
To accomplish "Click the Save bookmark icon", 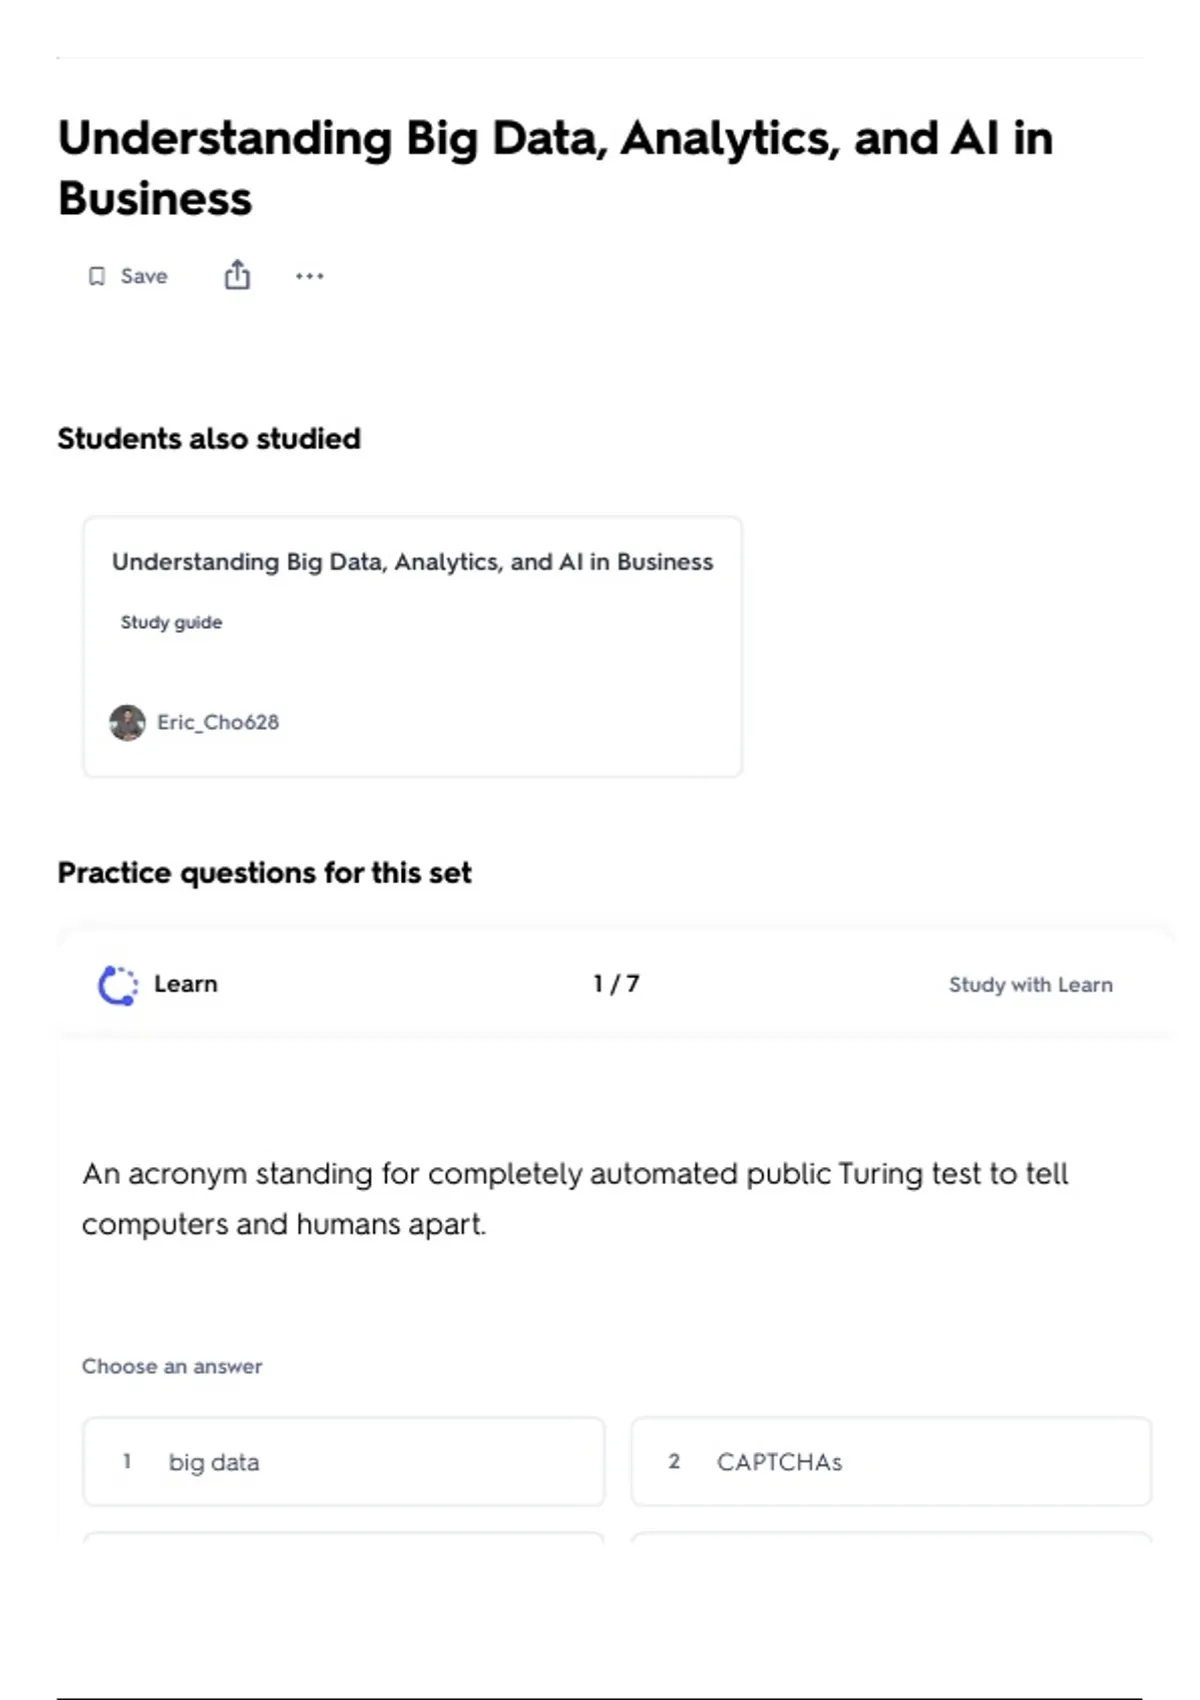I will (97, 276).
